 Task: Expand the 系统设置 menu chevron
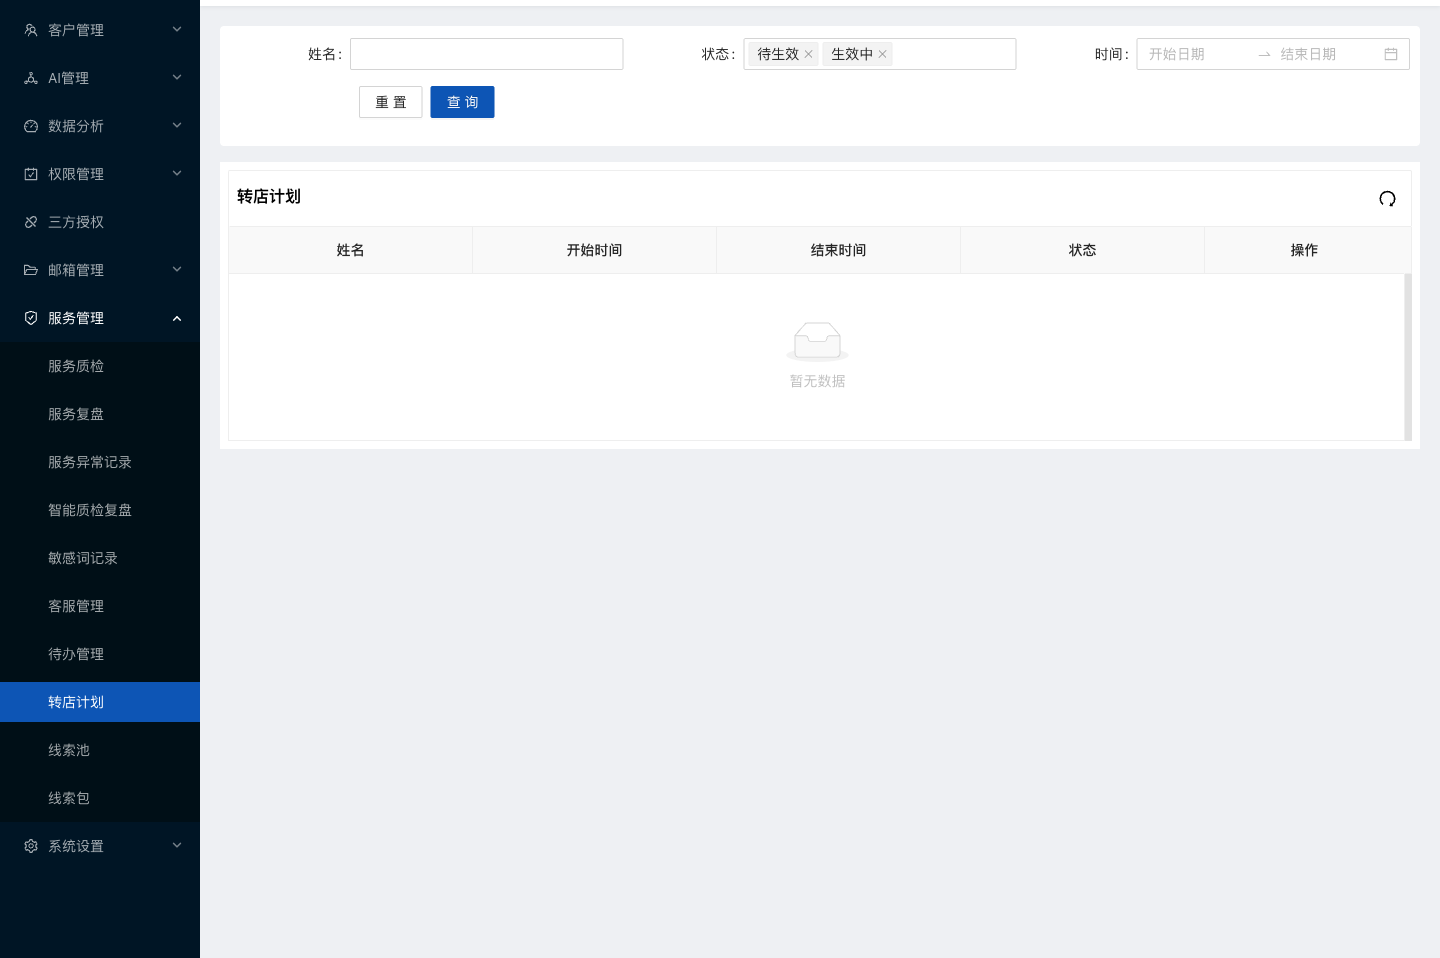(x=177, y=846)
